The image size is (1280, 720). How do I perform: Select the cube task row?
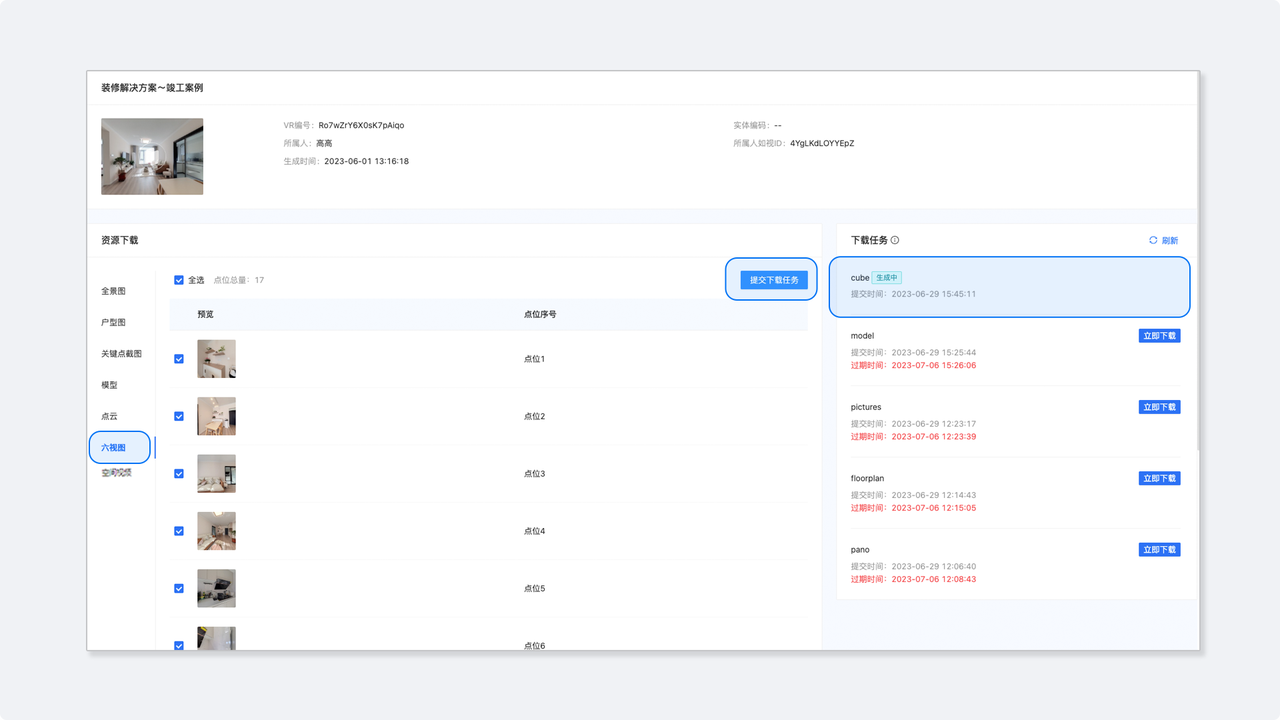click(1009, 286)
